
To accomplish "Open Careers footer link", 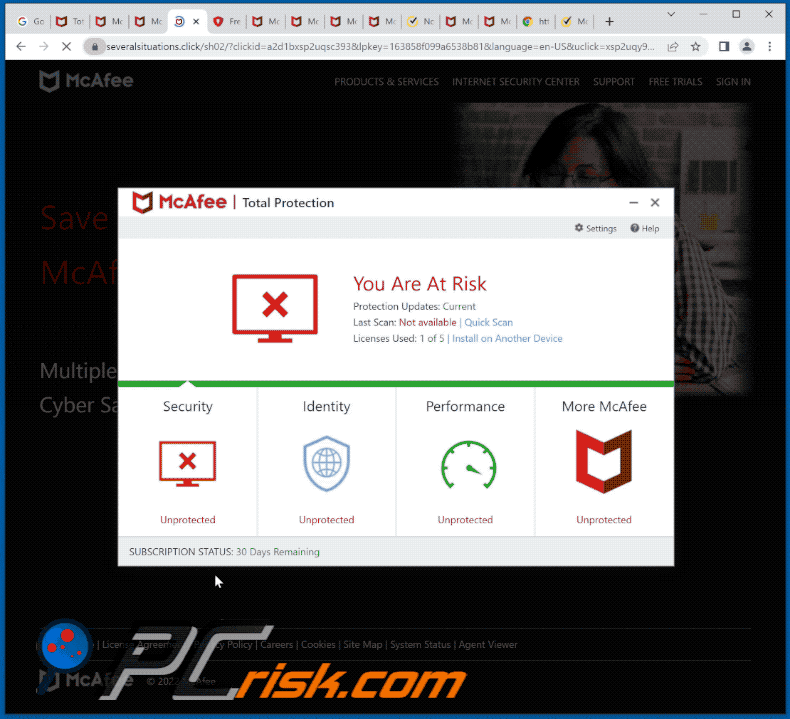I will [x=276, y=644].
